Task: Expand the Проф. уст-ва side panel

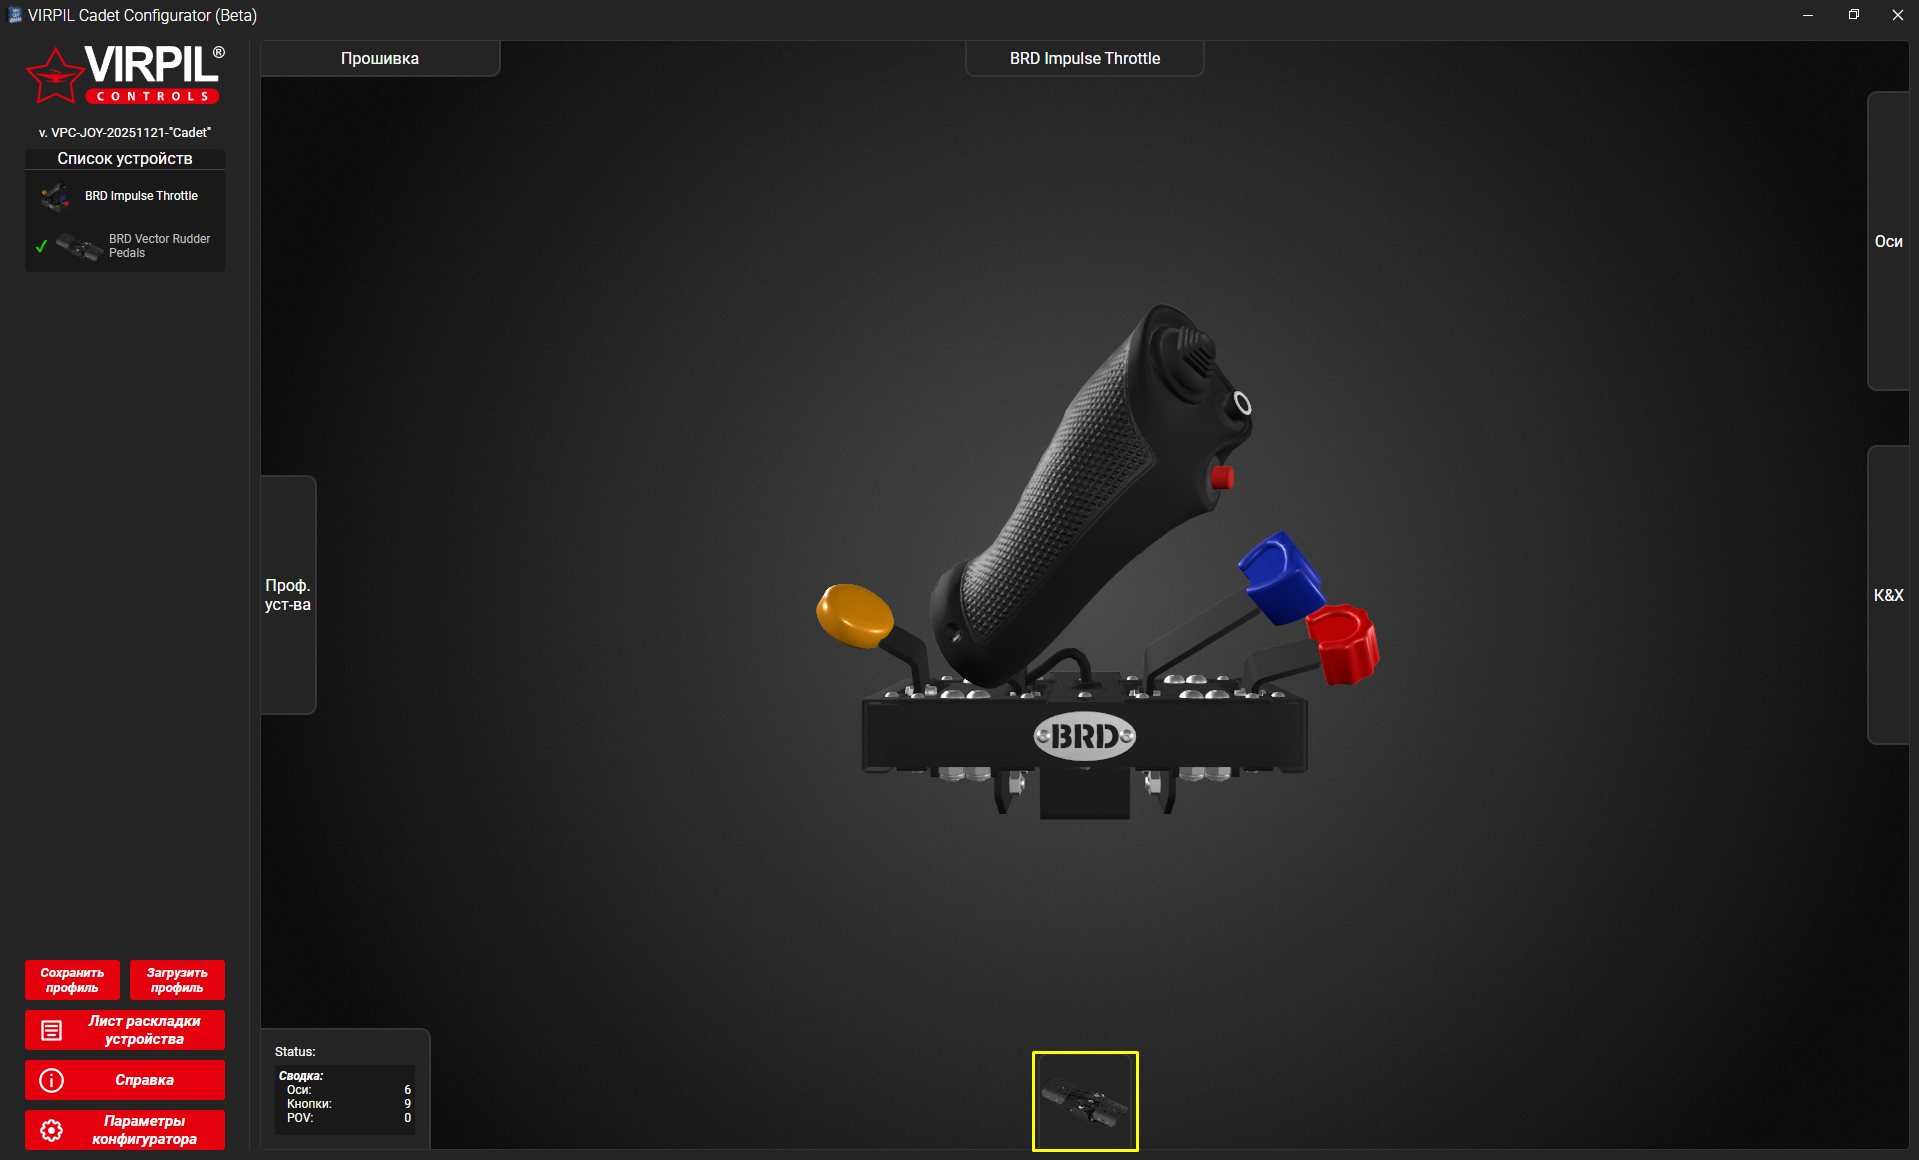Action: pos(288,595)
